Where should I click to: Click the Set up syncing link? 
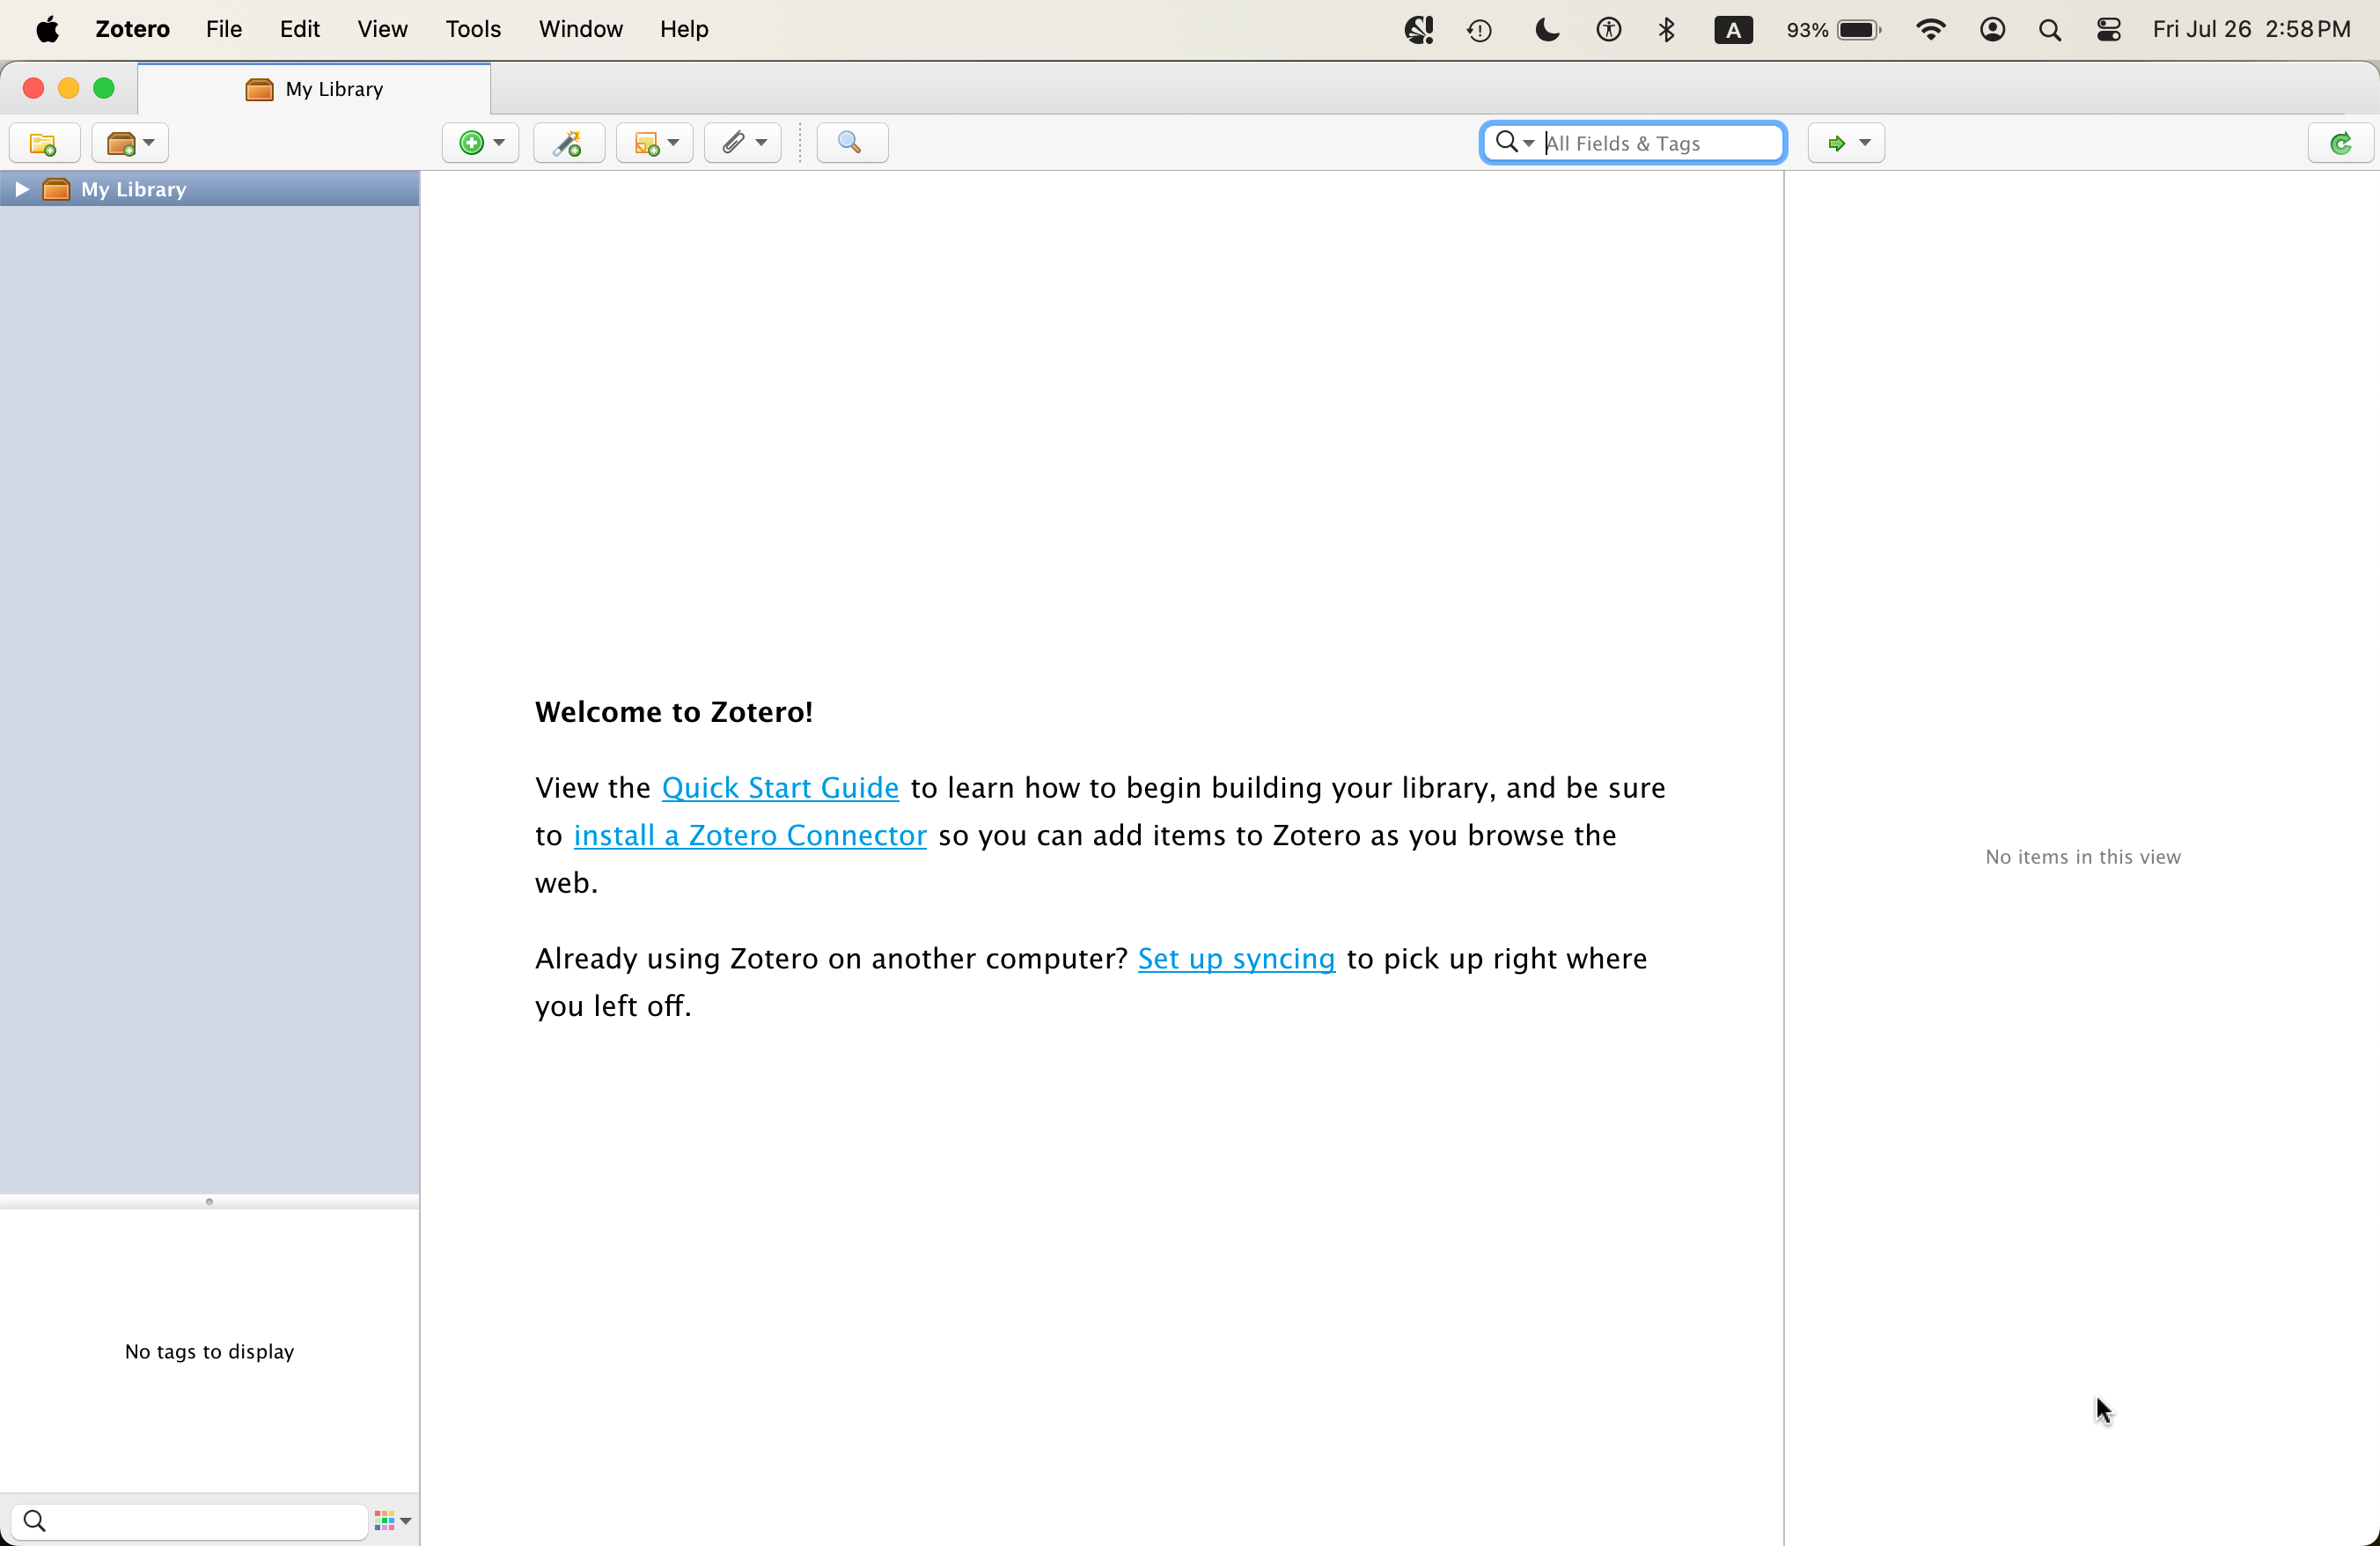[x=1236, y=958]
